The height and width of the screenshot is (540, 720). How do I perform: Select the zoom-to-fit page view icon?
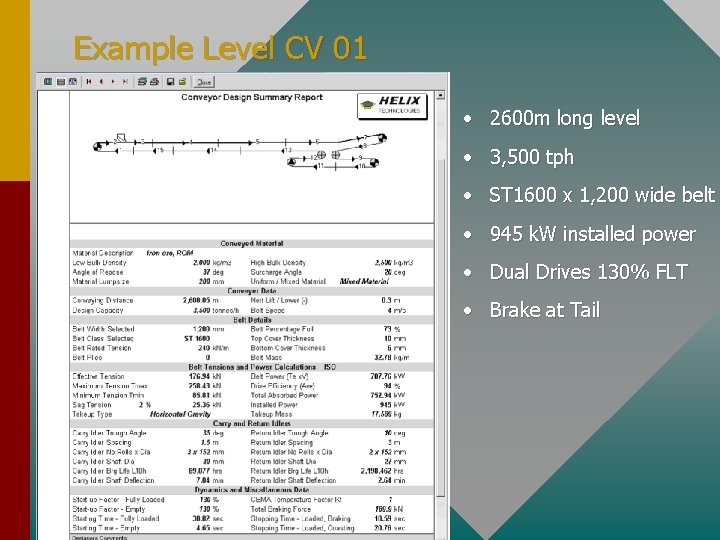(x=48, y=82)
